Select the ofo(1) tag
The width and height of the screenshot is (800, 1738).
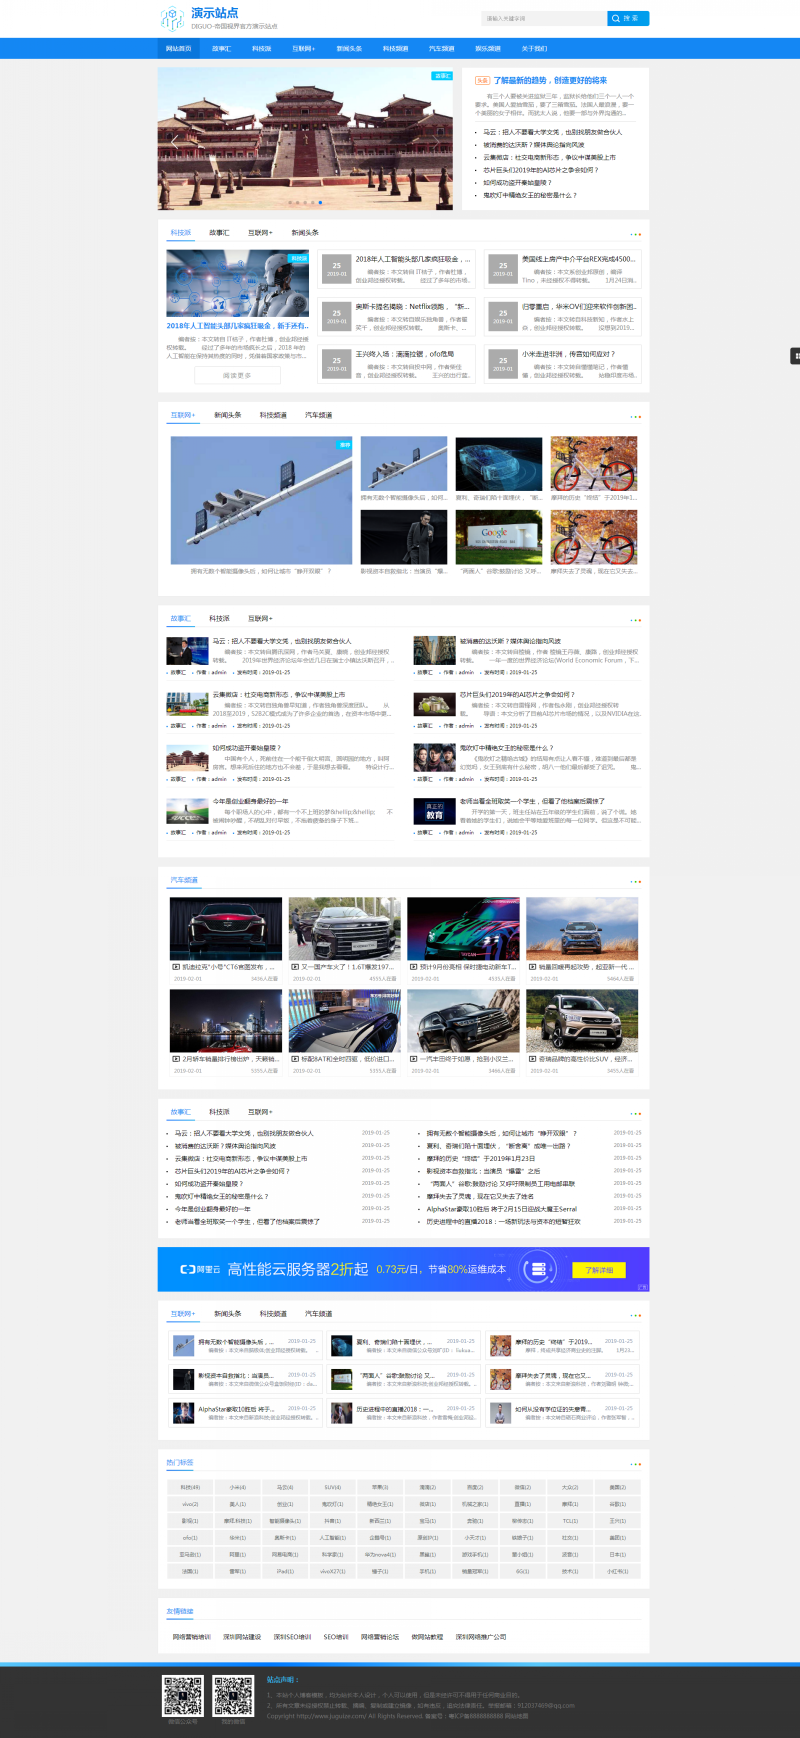pos(190,1537)
